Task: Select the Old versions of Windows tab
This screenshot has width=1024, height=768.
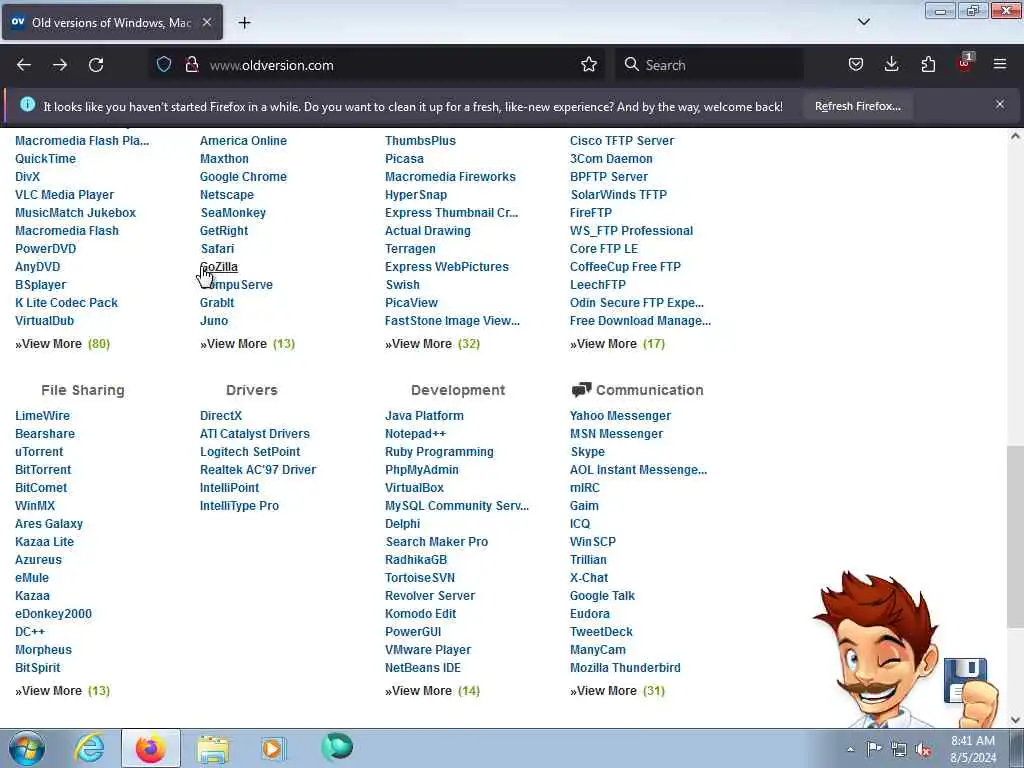Action: (x=112, y=22)
